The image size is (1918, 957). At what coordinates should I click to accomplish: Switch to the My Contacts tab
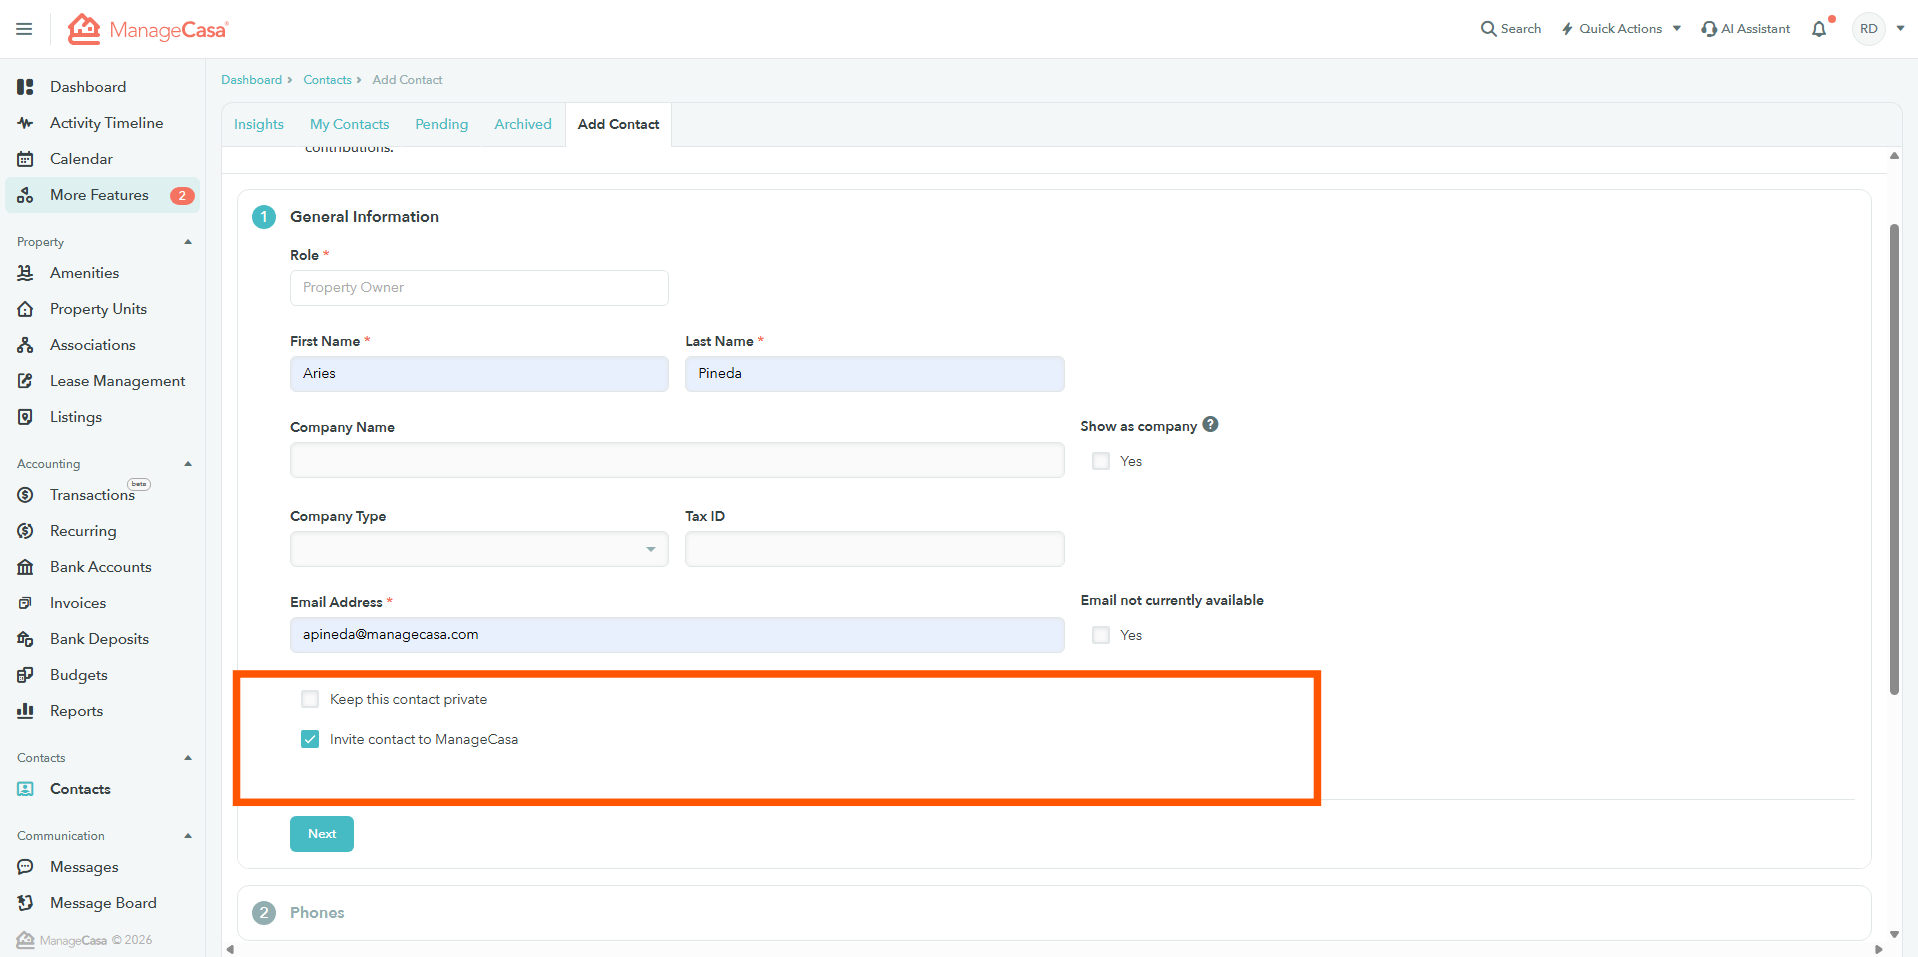point(349,124)
